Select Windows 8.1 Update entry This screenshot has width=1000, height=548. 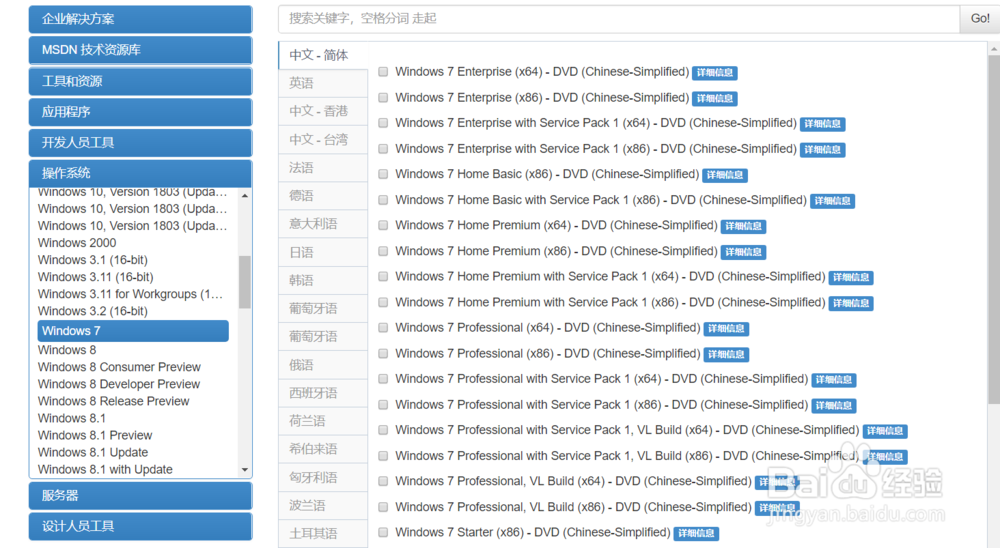coord(93,452)
